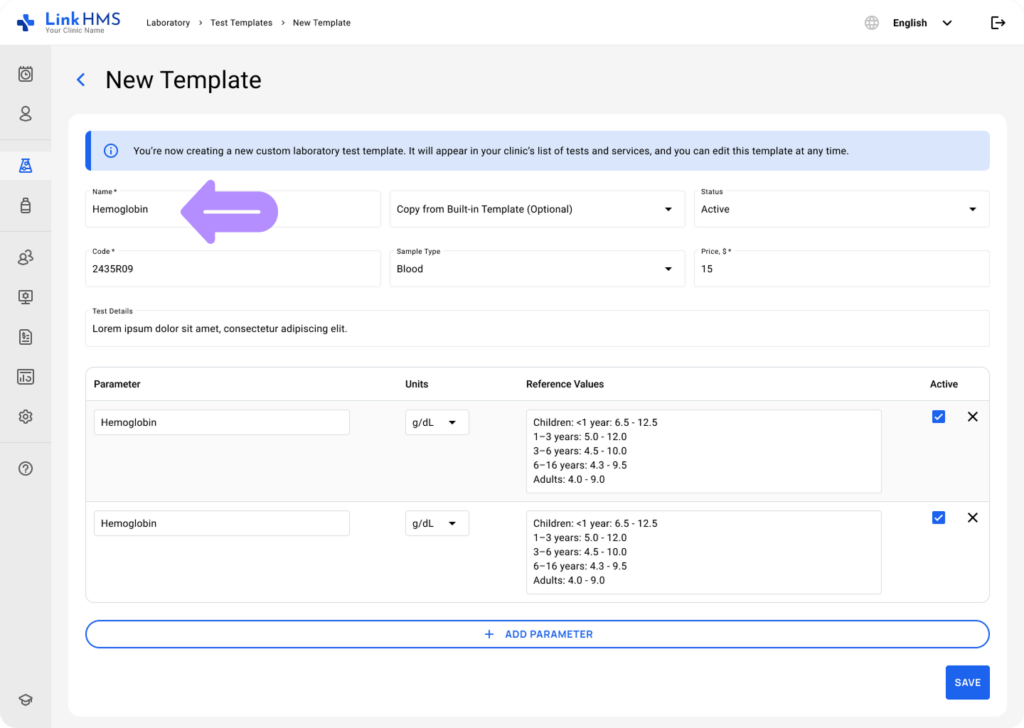Uncheck Active for second Hemoglobin parameter
1024x728 pixels.
click(x=938, y=518)
